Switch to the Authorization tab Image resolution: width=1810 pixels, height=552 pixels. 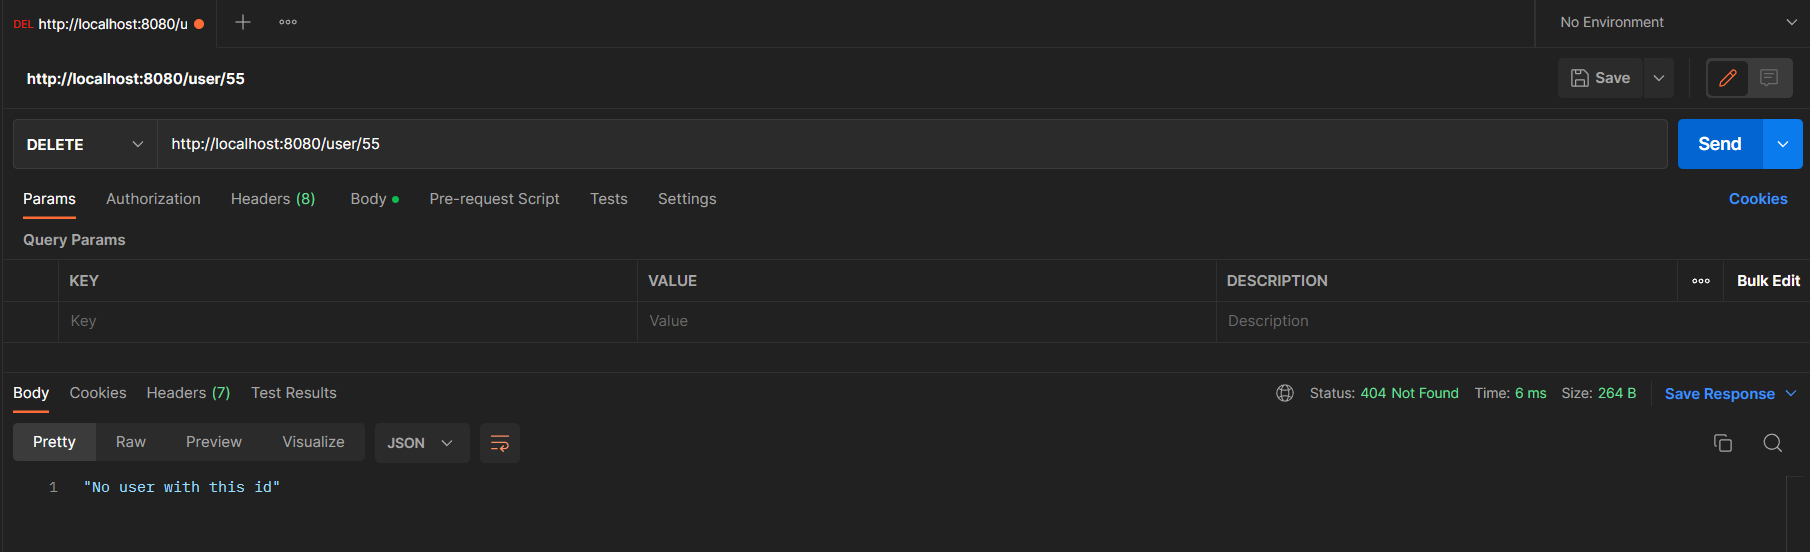coord(153,199)
